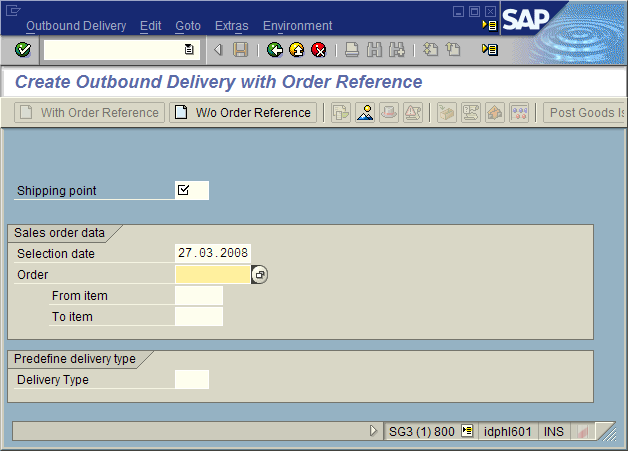
Task: Open the Edit menu
Action: tap(151, 26)
